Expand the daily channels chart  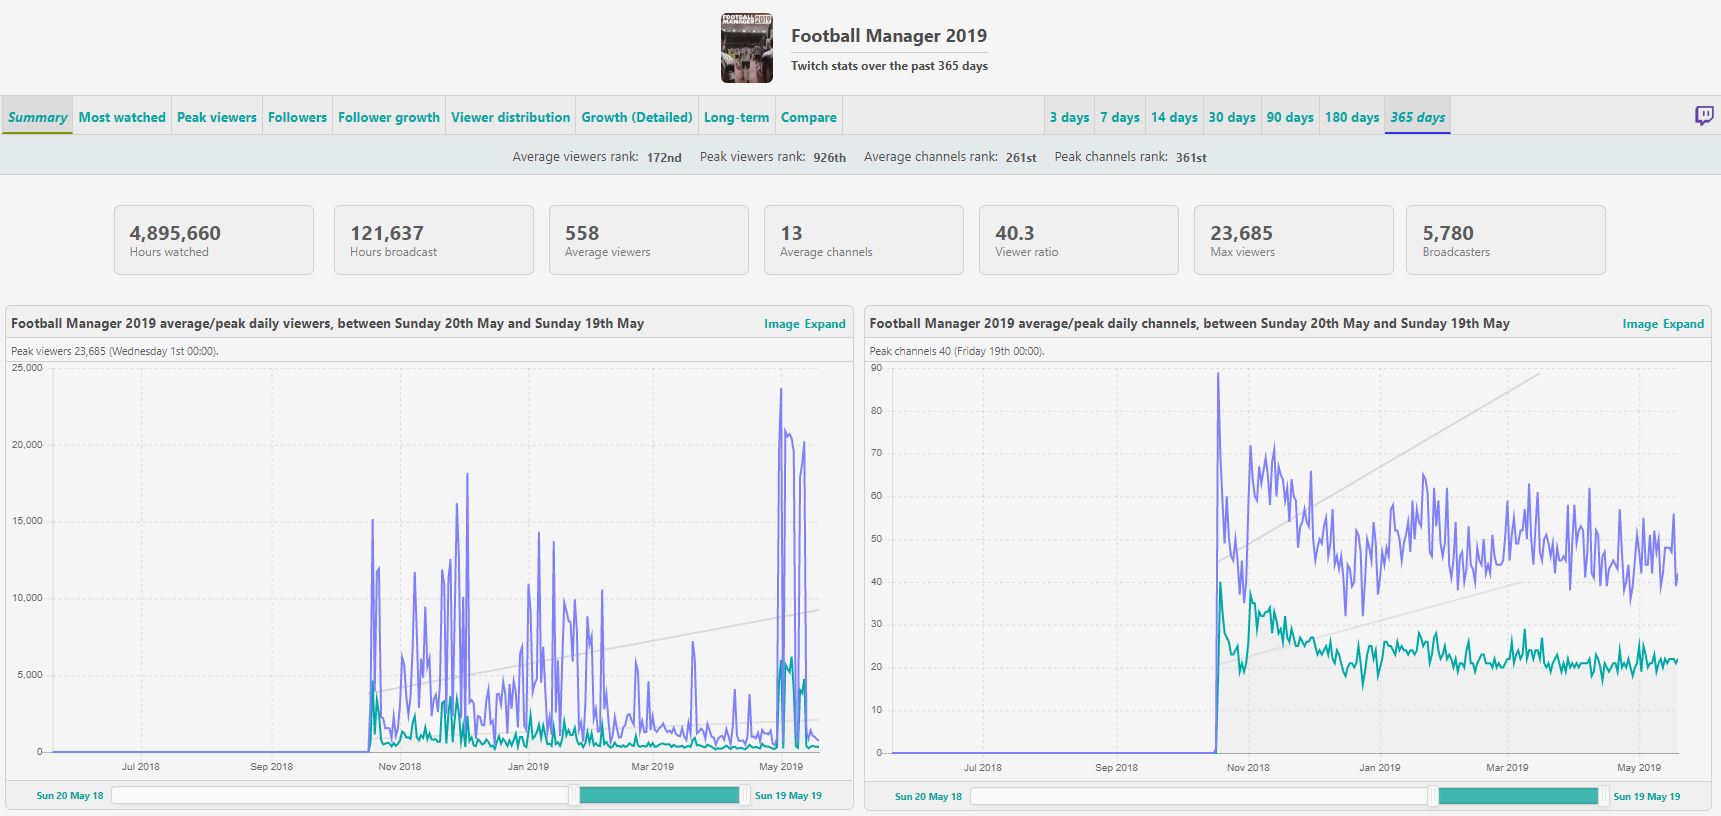pyautogui.click(x=1684, y=324)
